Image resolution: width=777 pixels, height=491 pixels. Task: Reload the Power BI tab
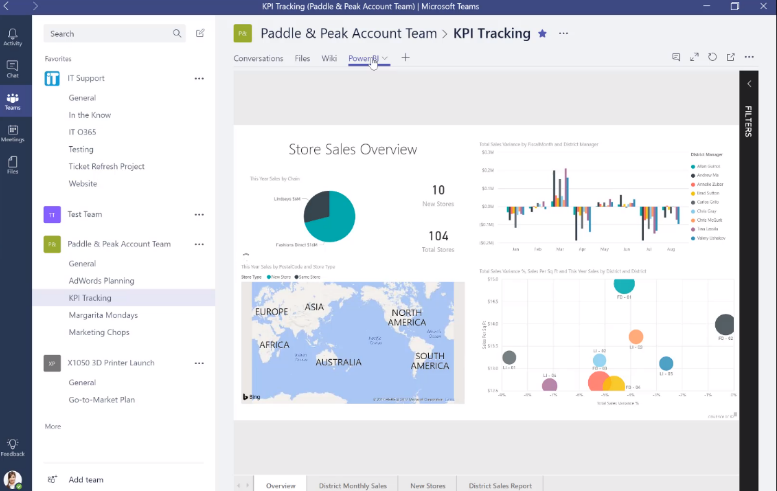tap(713, 58)
